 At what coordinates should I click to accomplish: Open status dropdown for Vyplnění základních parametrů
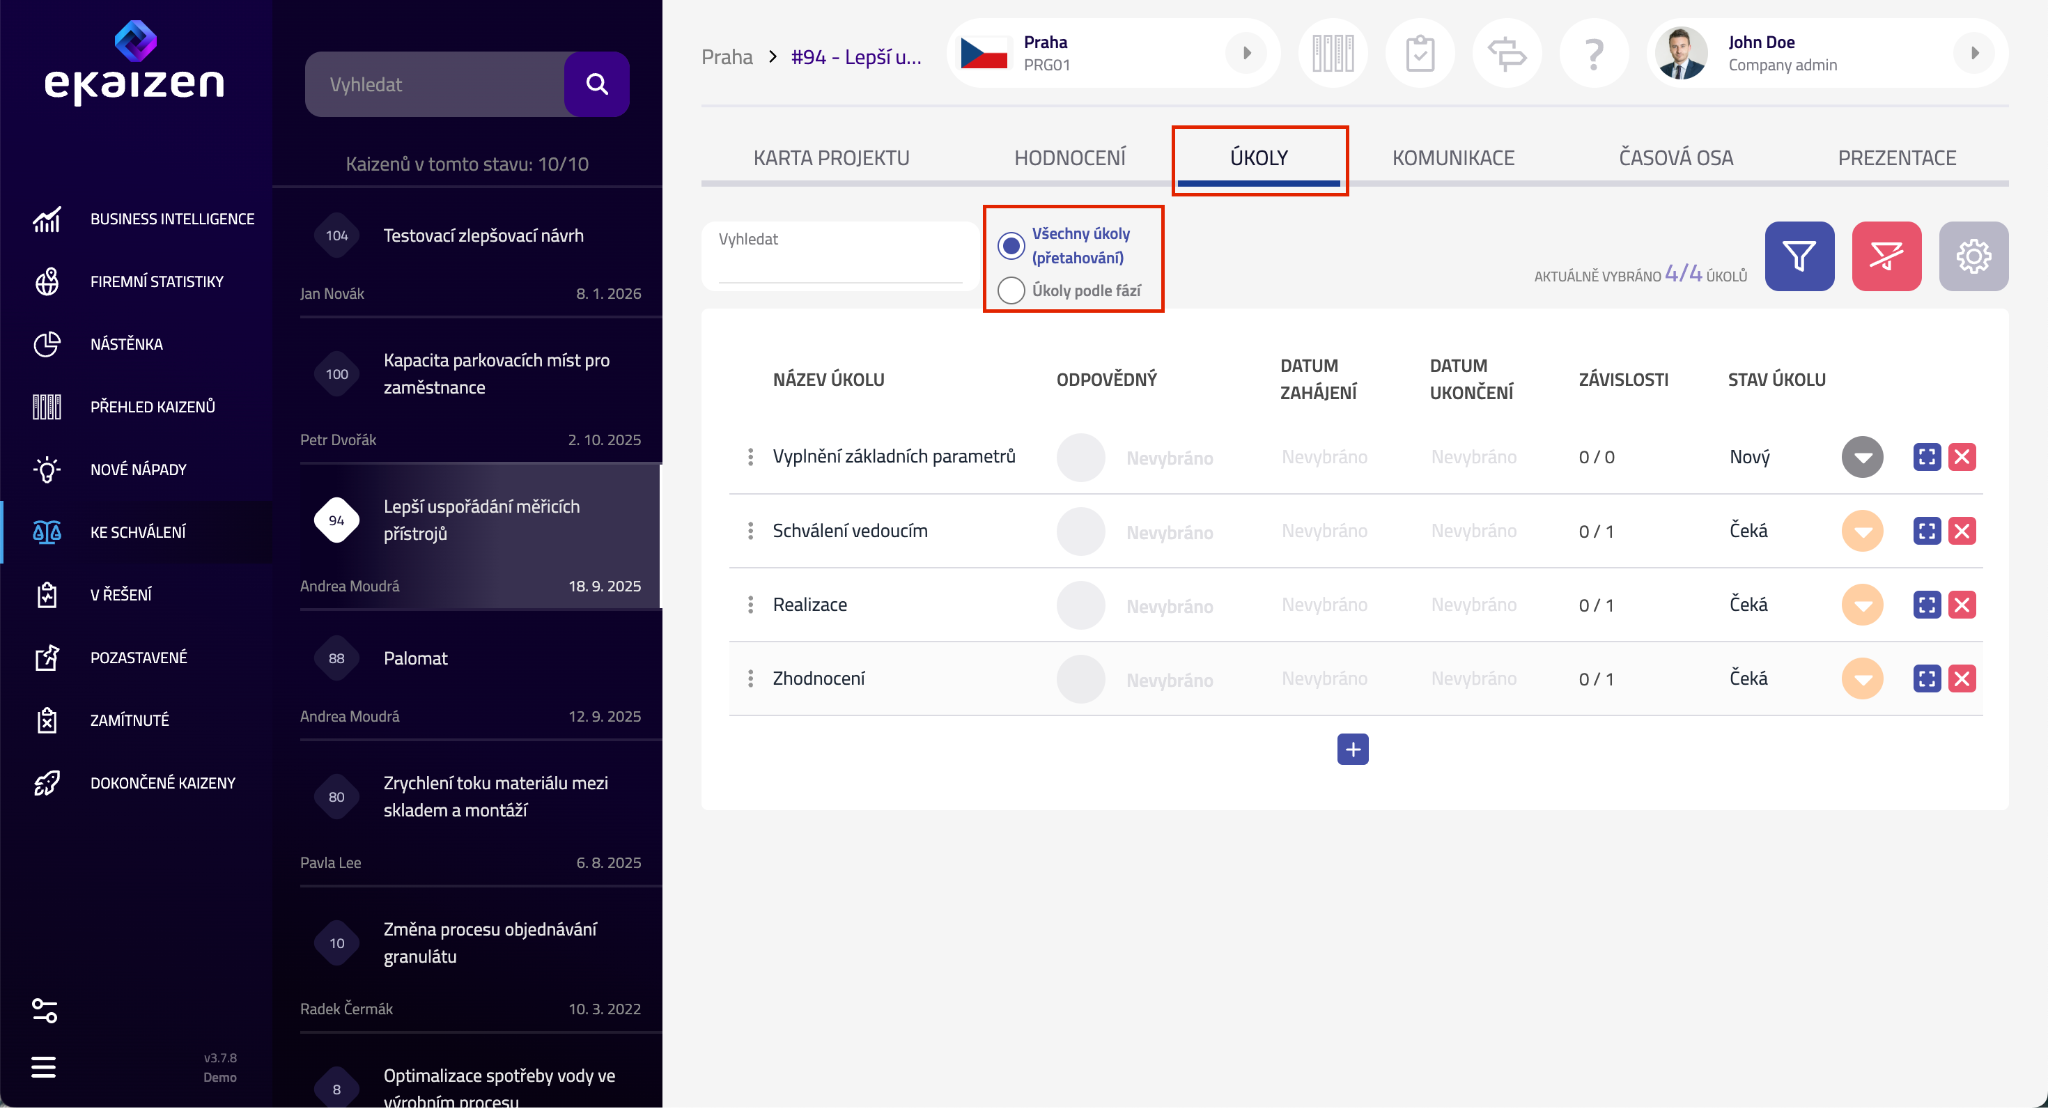tap(1862, 457)
